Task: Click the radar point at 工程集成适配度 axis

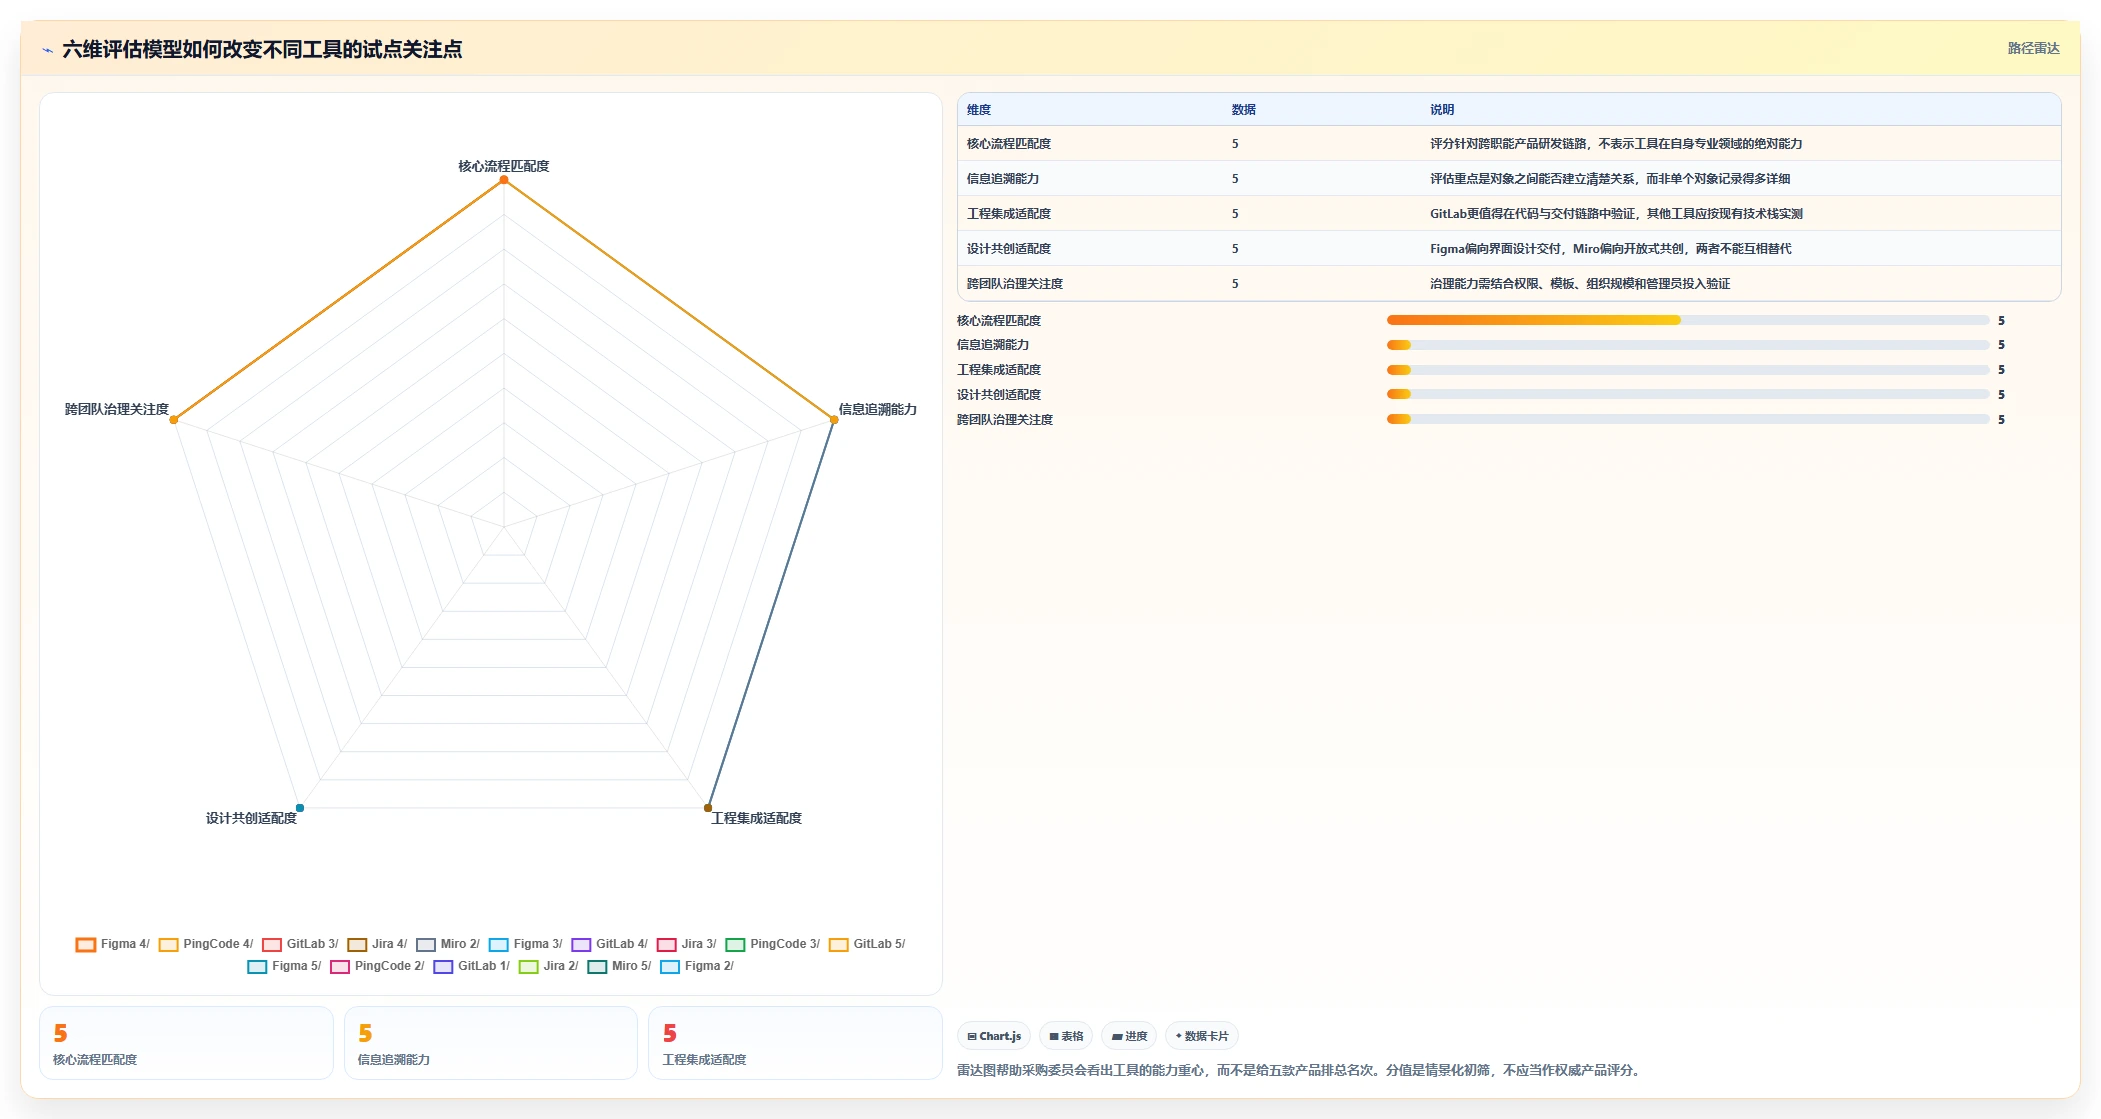Action: pos(708,808)
